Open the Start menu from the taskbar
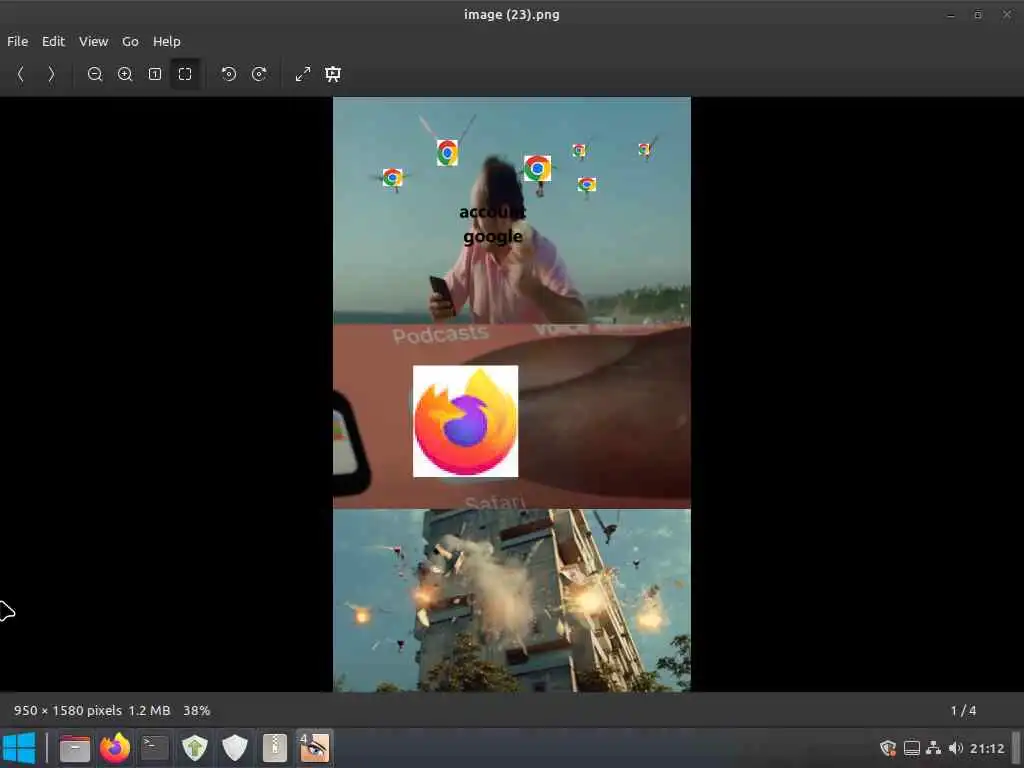 (19, 748)
